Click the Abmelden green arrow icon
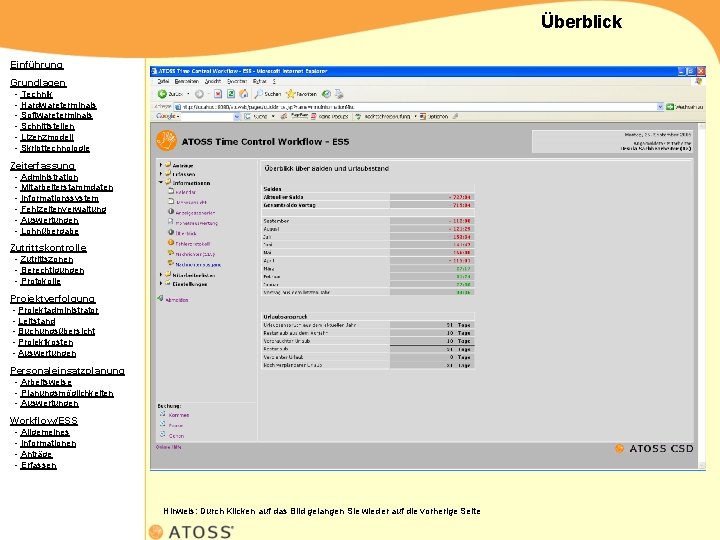 [160, 298]
